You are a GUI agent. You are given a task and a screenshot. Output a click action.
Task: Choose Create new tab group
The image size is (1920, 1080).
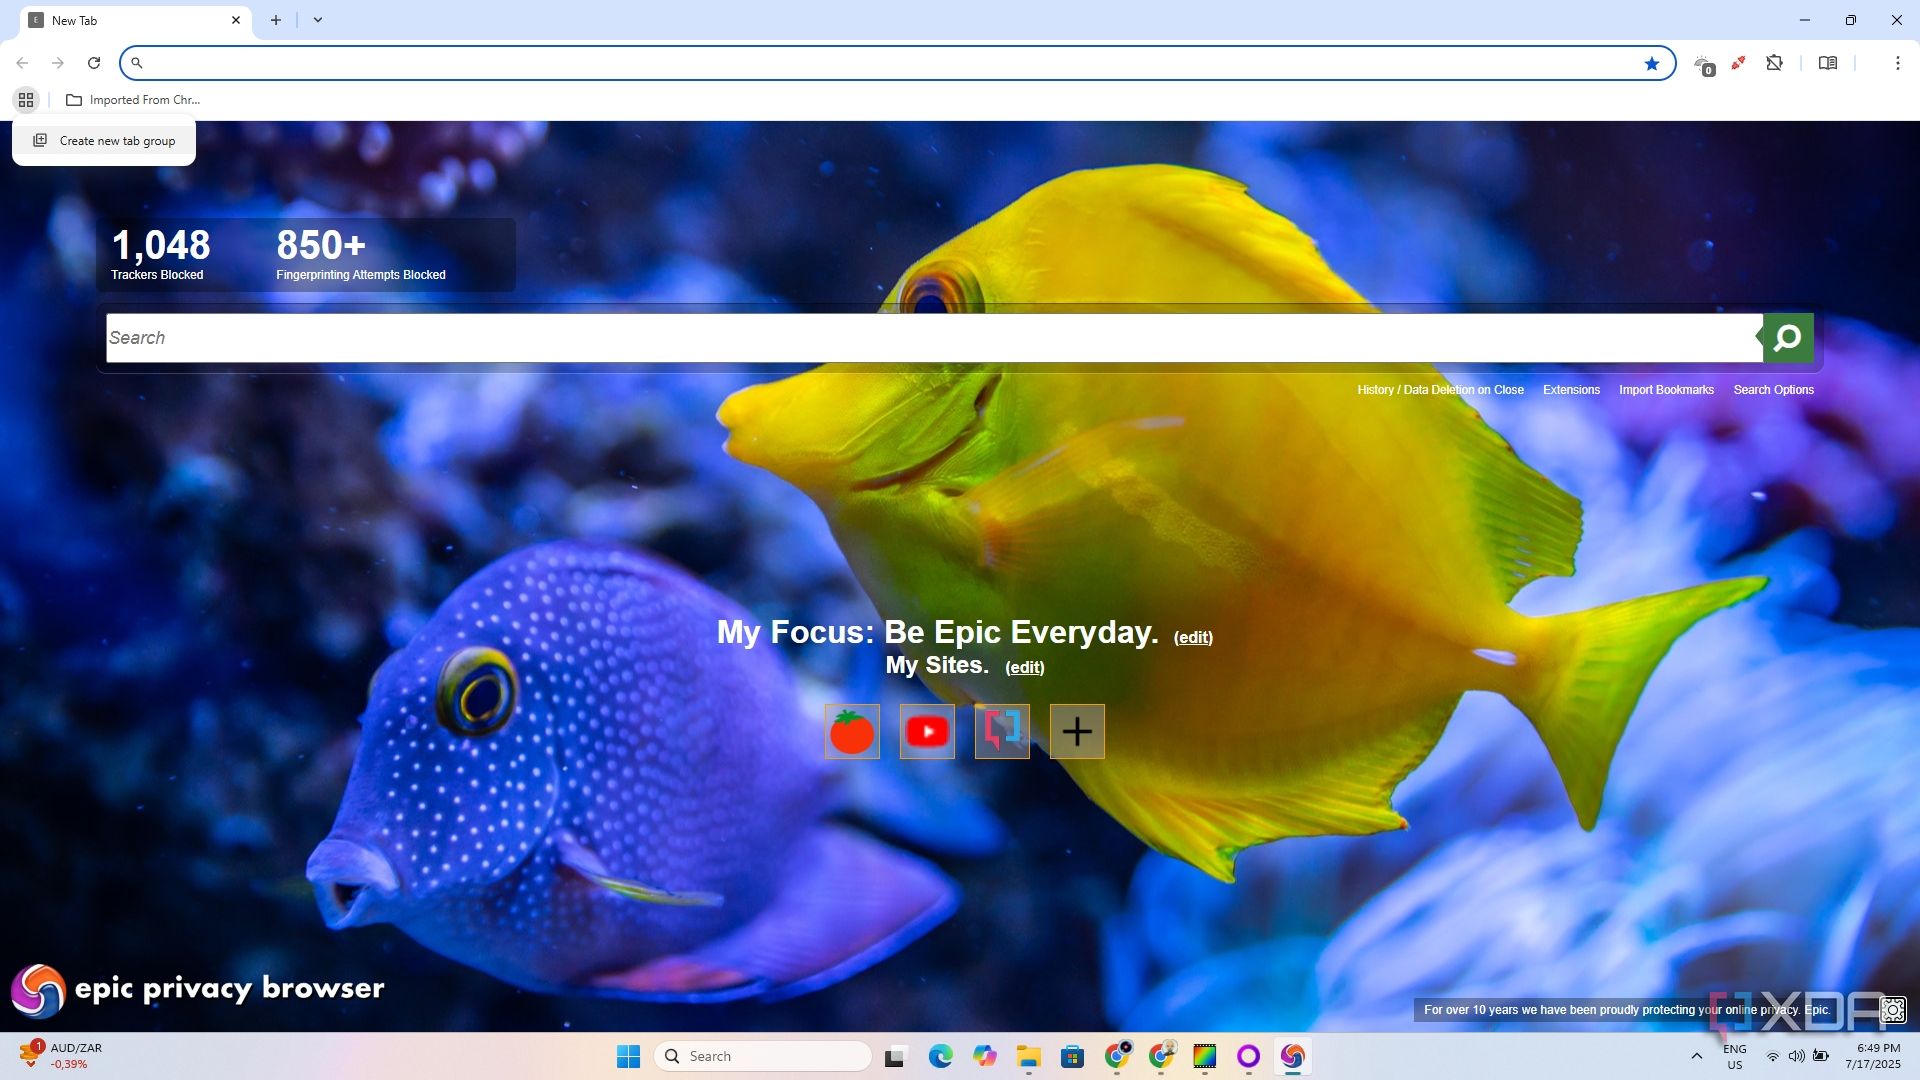104,141
